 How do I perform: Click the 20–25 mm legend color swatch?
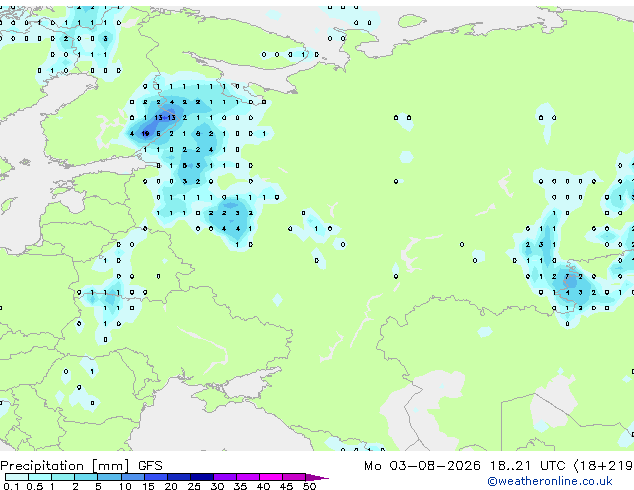[178, 477]
